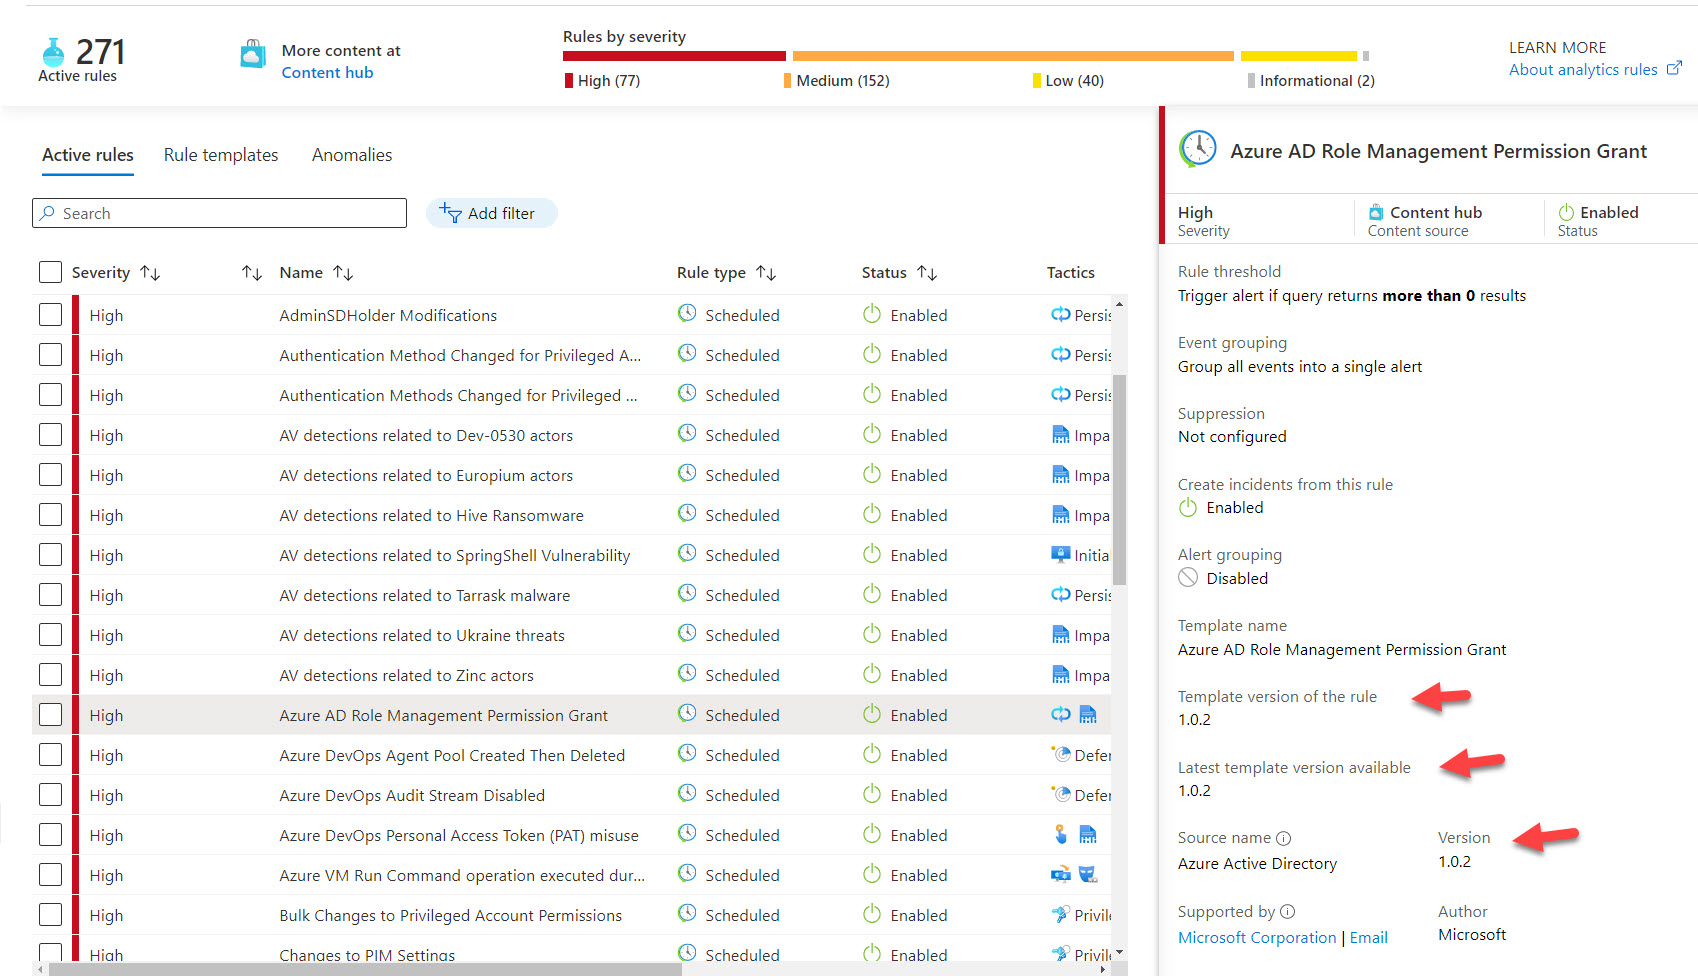Click the Impact tactic icon for Hive Ransomware rule

[x=1061, y=514]
